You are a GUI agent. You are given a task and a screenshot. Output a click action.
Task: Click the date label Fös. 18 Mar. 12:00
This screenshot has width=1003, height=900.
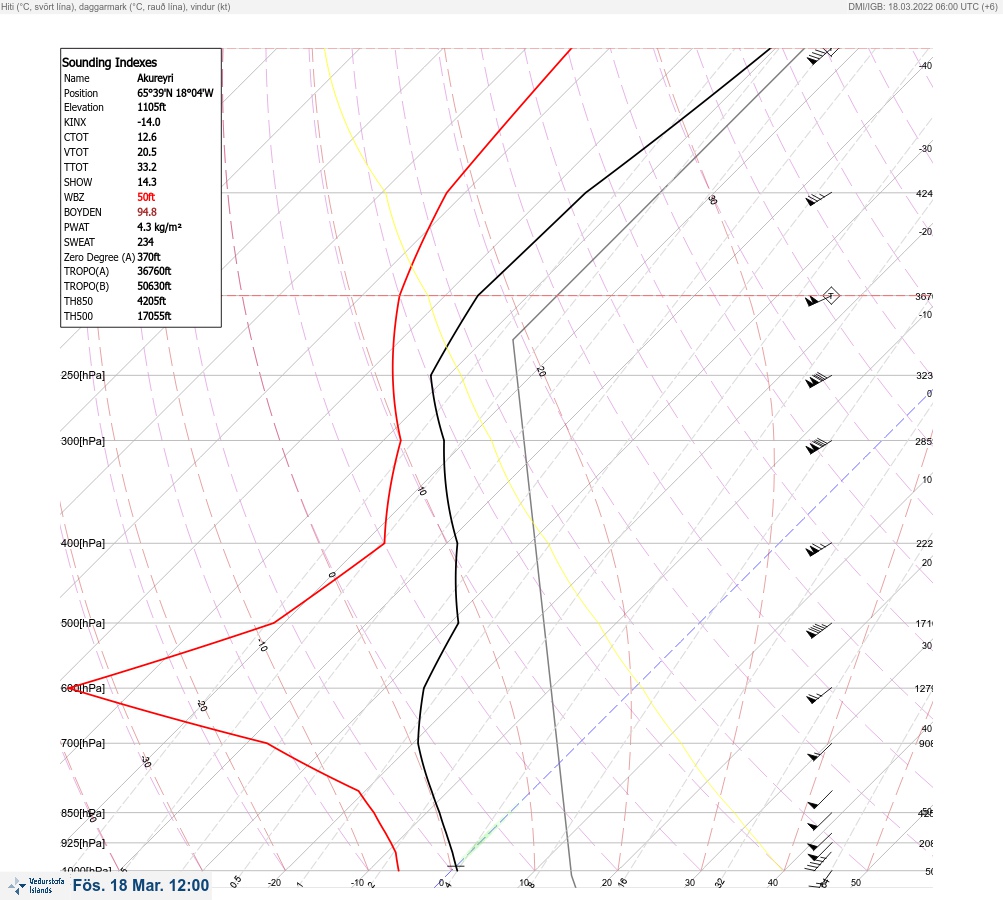coord(141,885)
